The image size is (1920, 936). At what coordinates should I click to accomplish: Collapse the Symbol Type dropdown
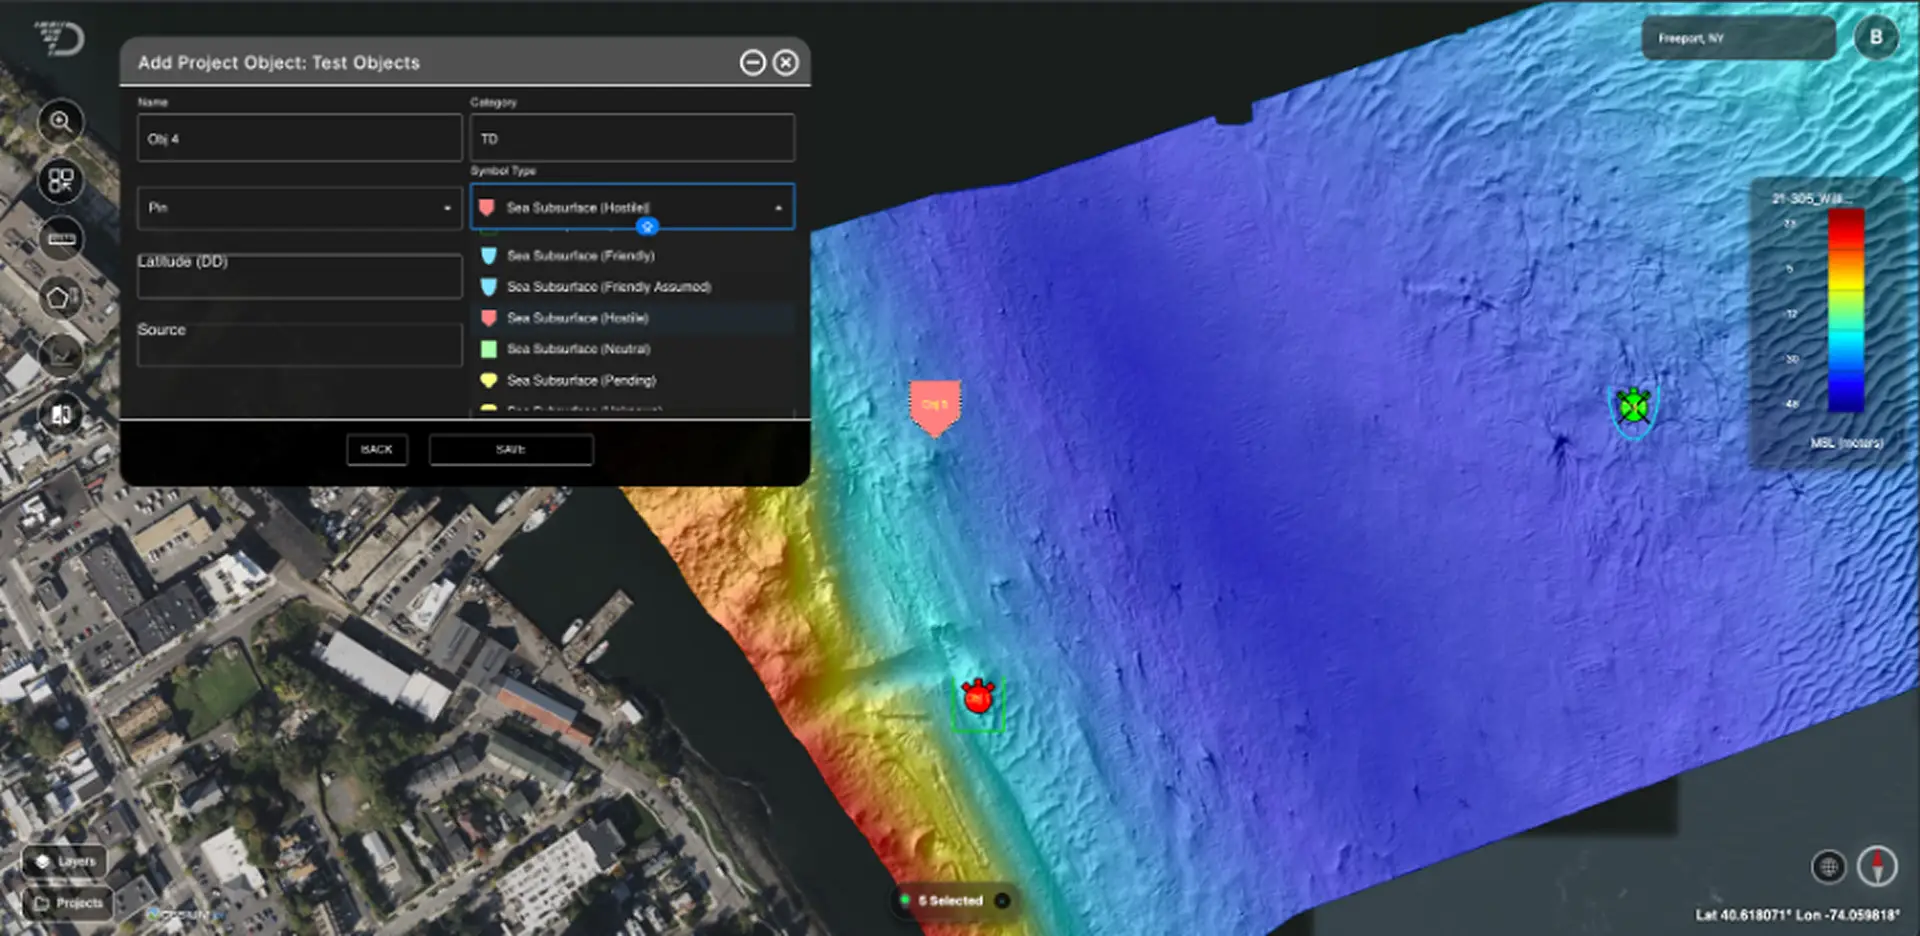[x=778, y=208]
